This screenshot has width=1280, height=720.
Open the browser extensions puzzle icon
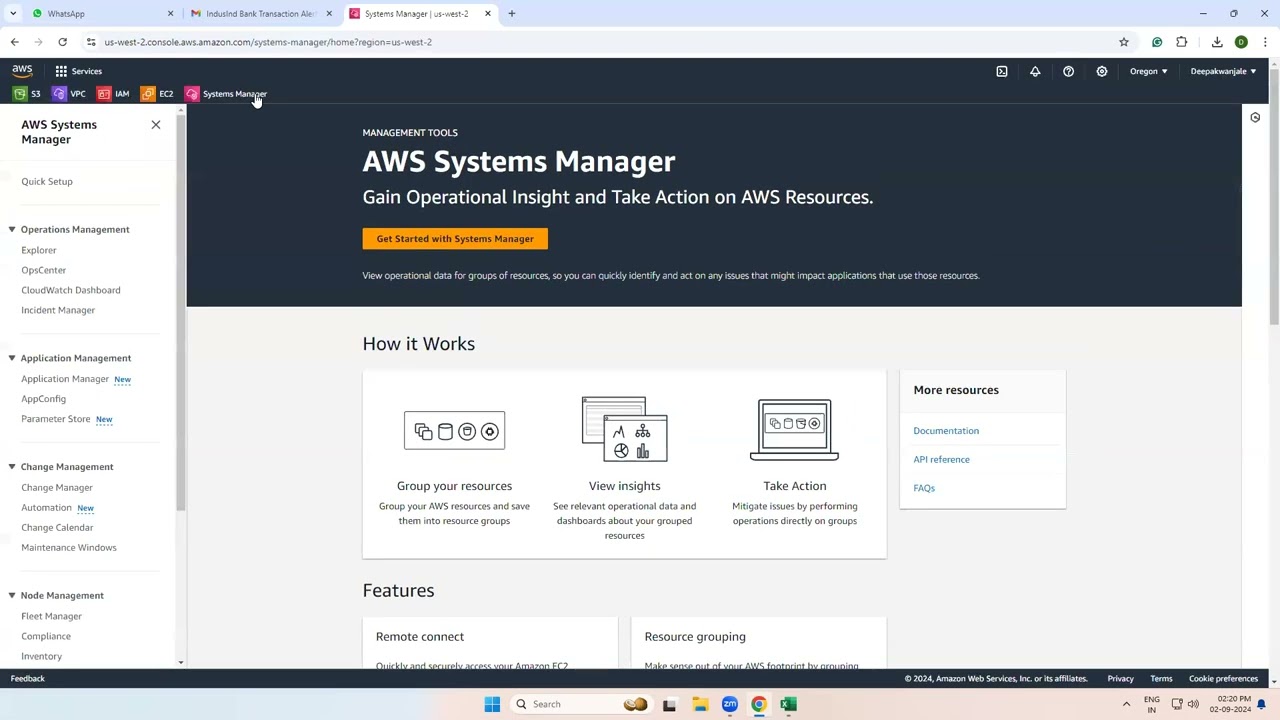point(1182,42)
